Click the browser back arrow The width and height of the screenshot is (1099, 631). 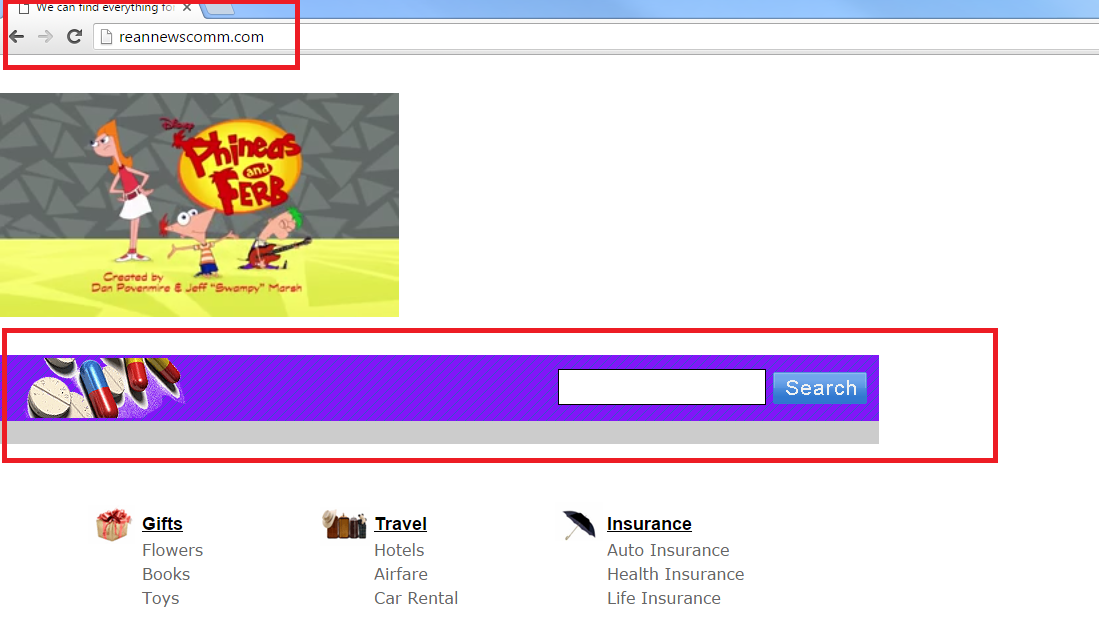point(16,36)
